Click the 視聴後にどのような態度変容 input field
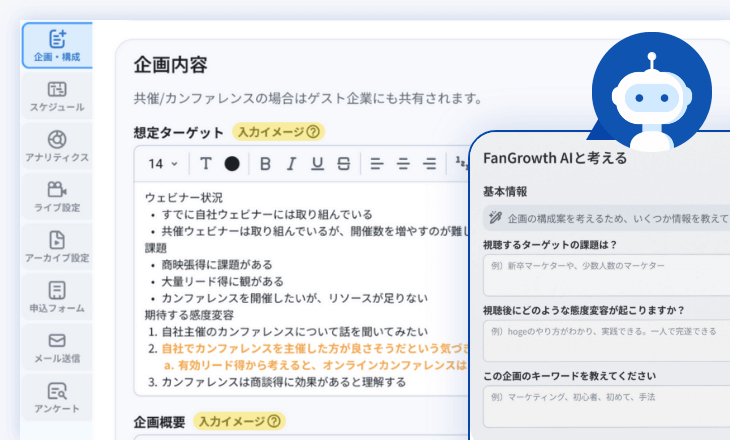730x440 pixels. click(607, 341)
